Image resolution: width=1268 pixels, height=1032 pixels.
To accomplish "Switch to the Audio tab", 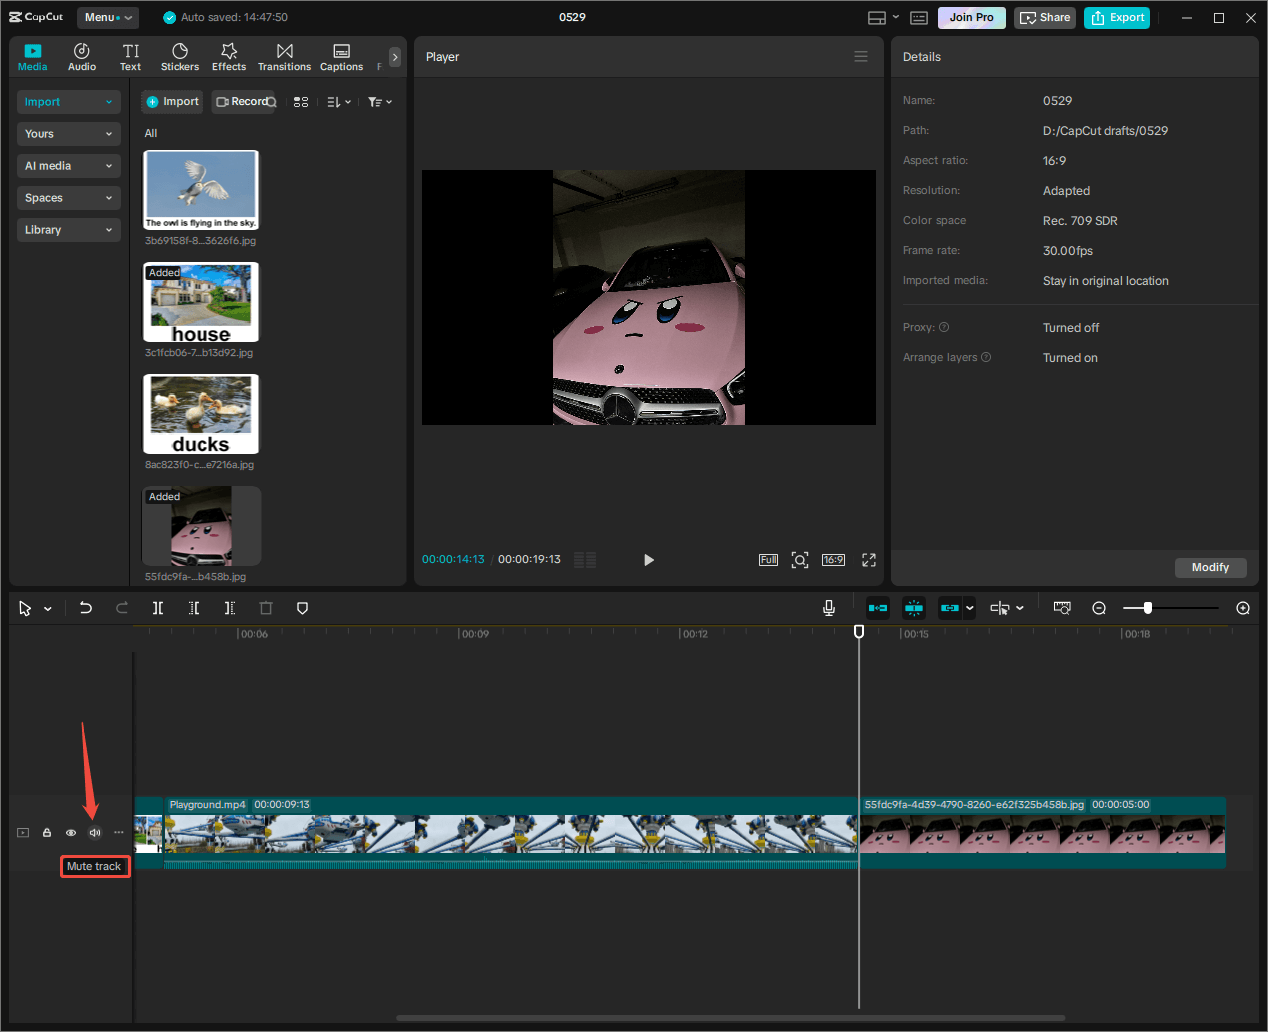I will (81, 56).
